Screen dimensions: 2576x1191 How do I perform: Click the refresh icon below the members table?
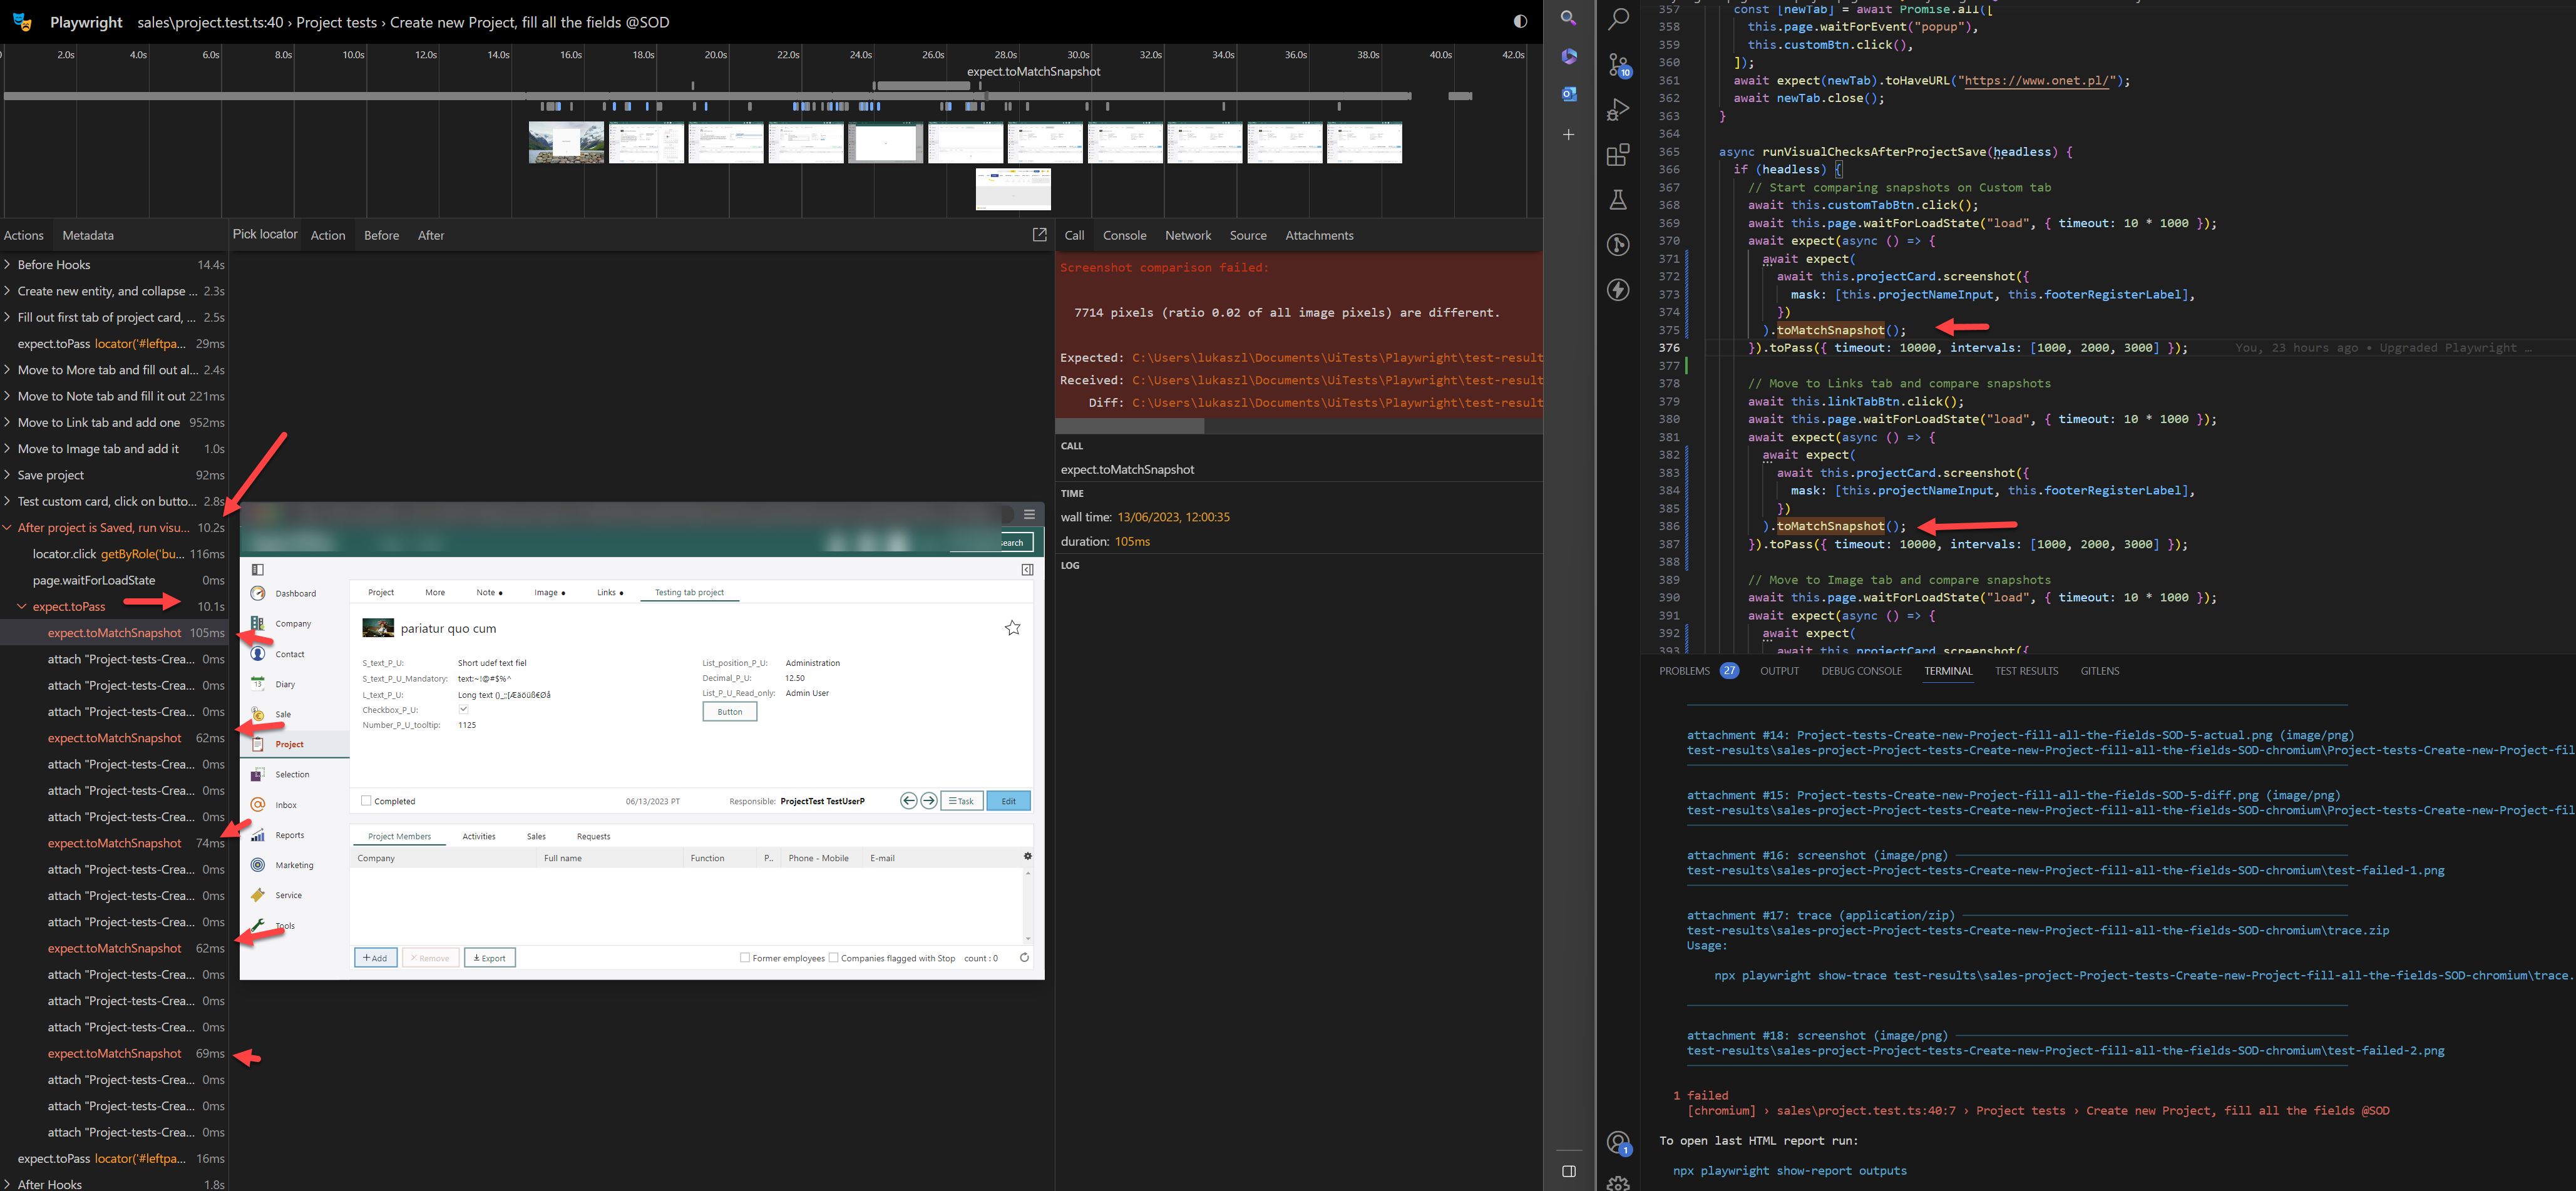pyautogui.click(x=1025, y=957)
